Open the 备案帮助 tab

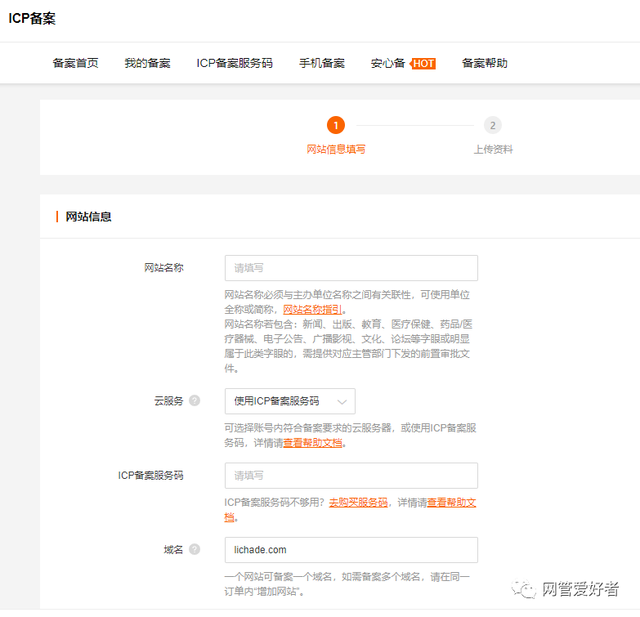pos(484,63)
